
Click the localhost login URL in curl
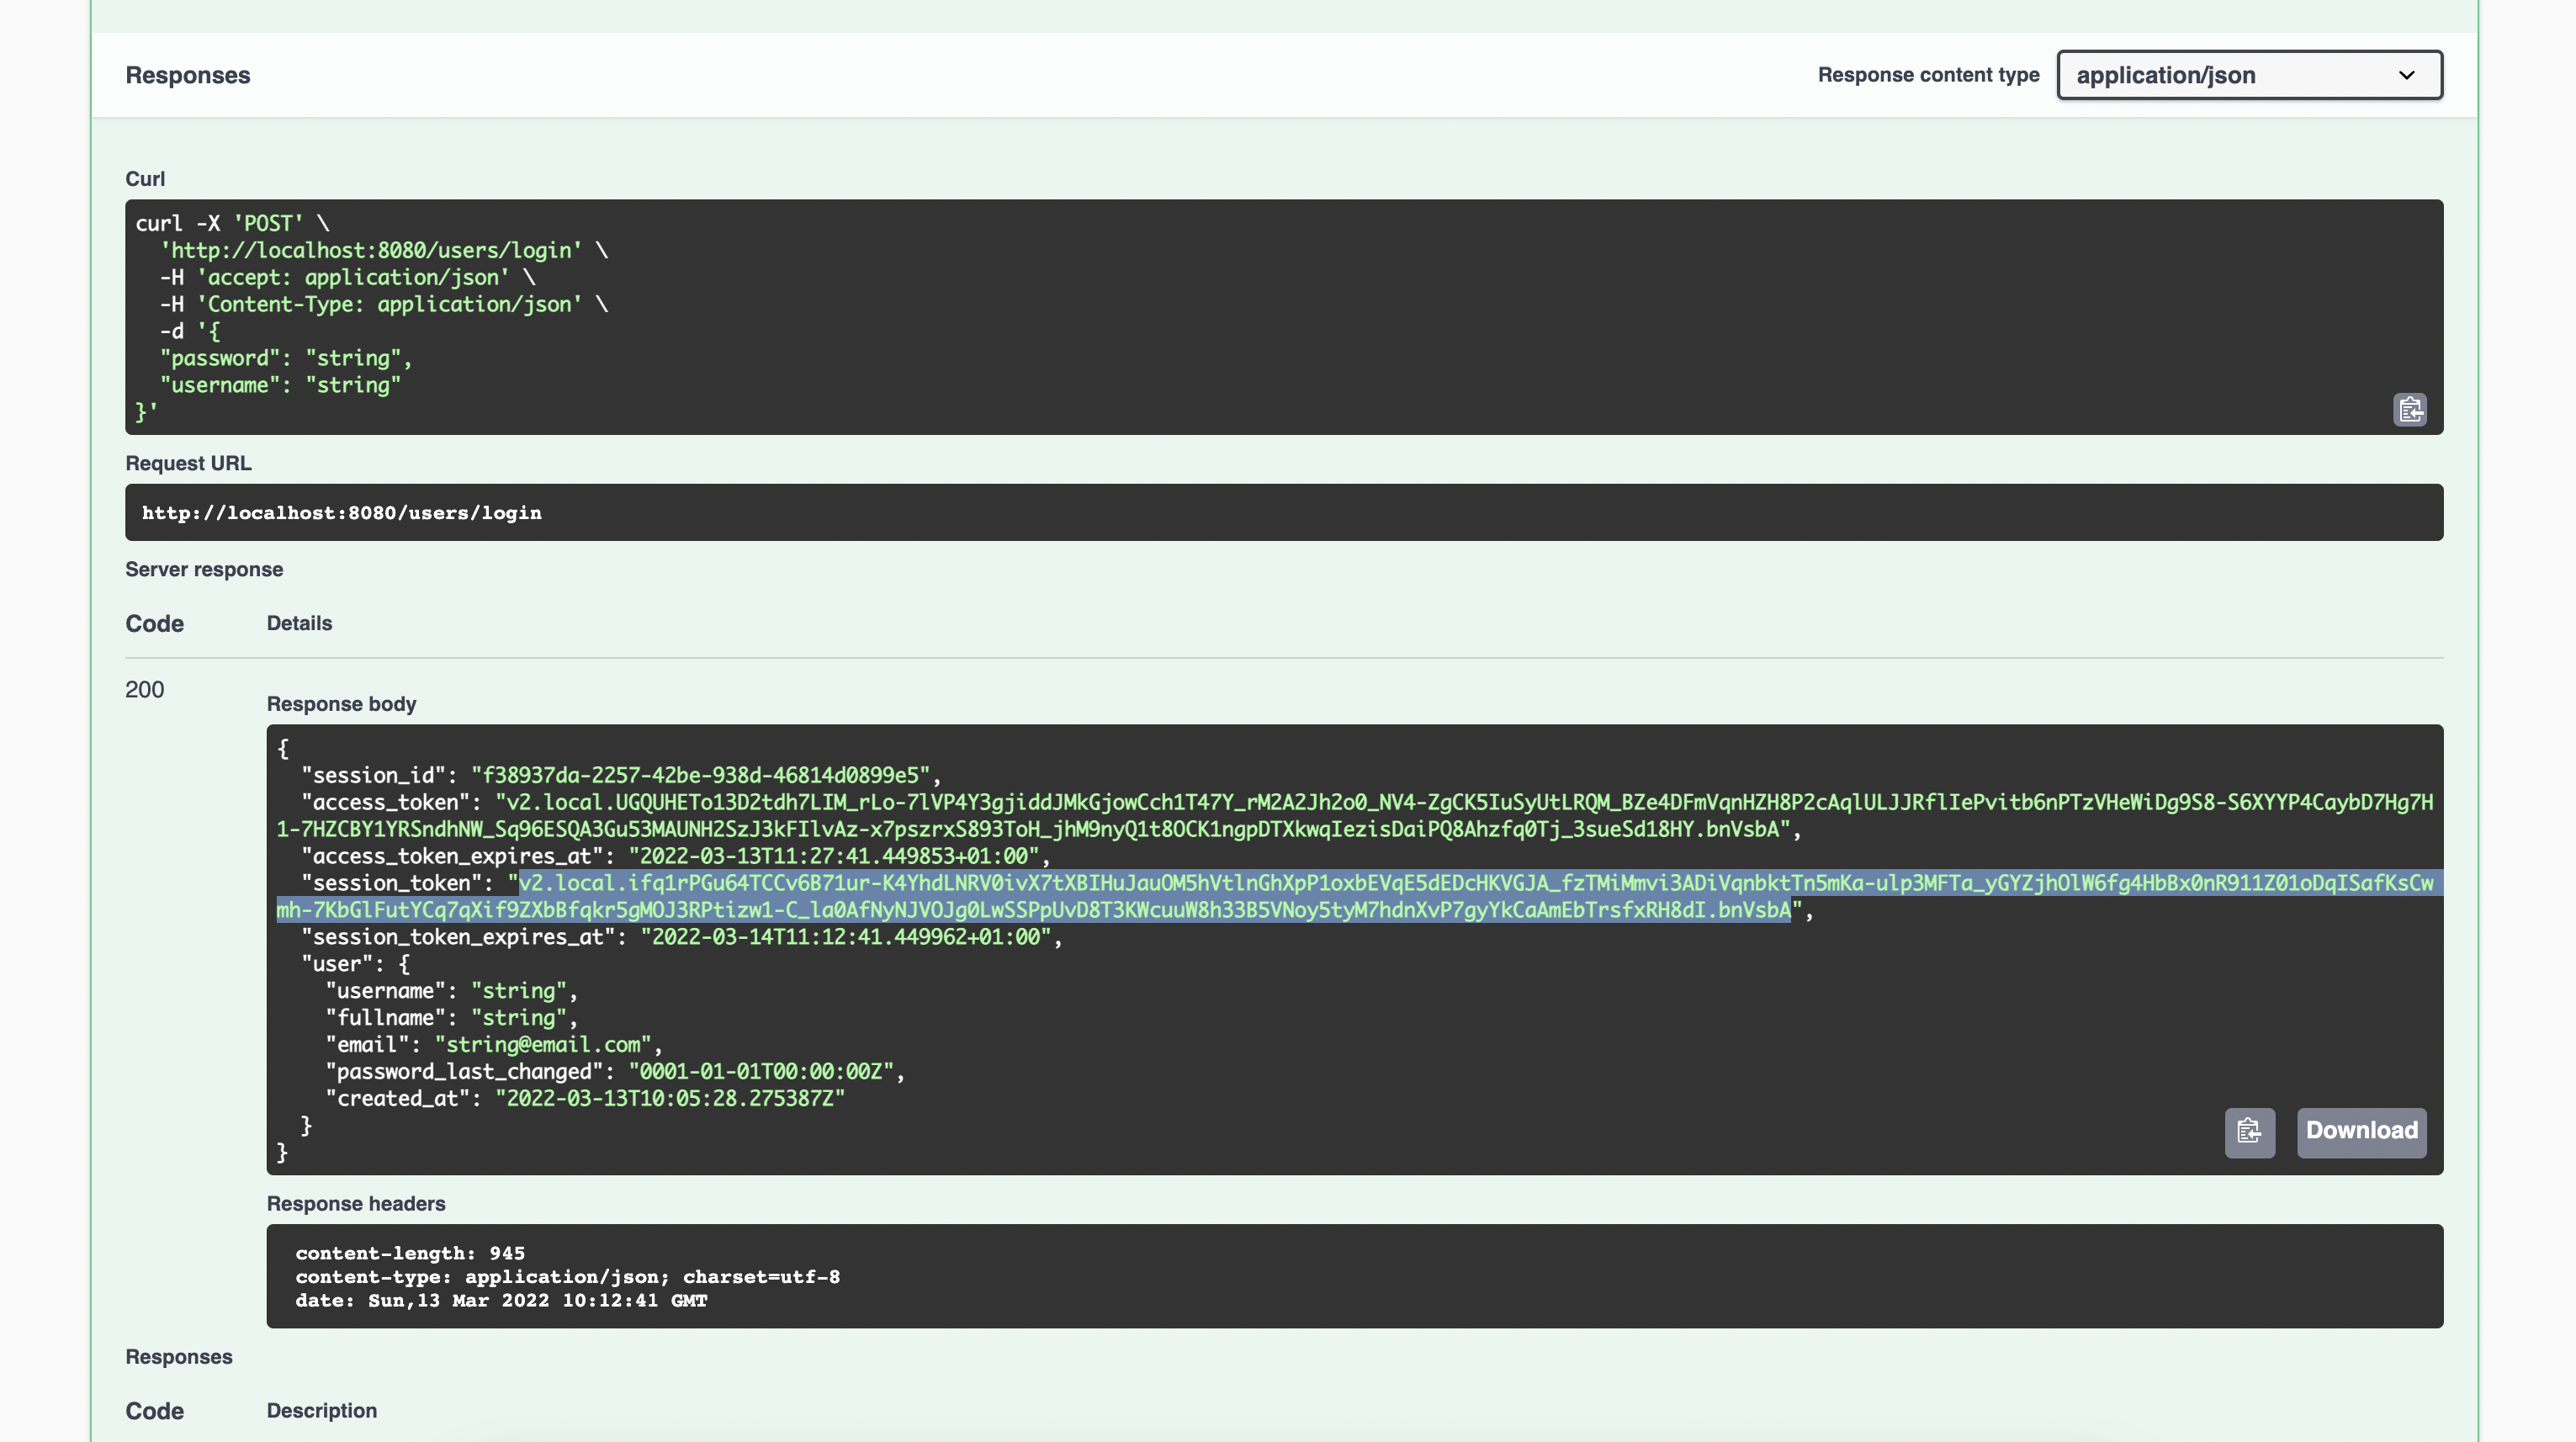pyautogui.click(x=370, y=251)
